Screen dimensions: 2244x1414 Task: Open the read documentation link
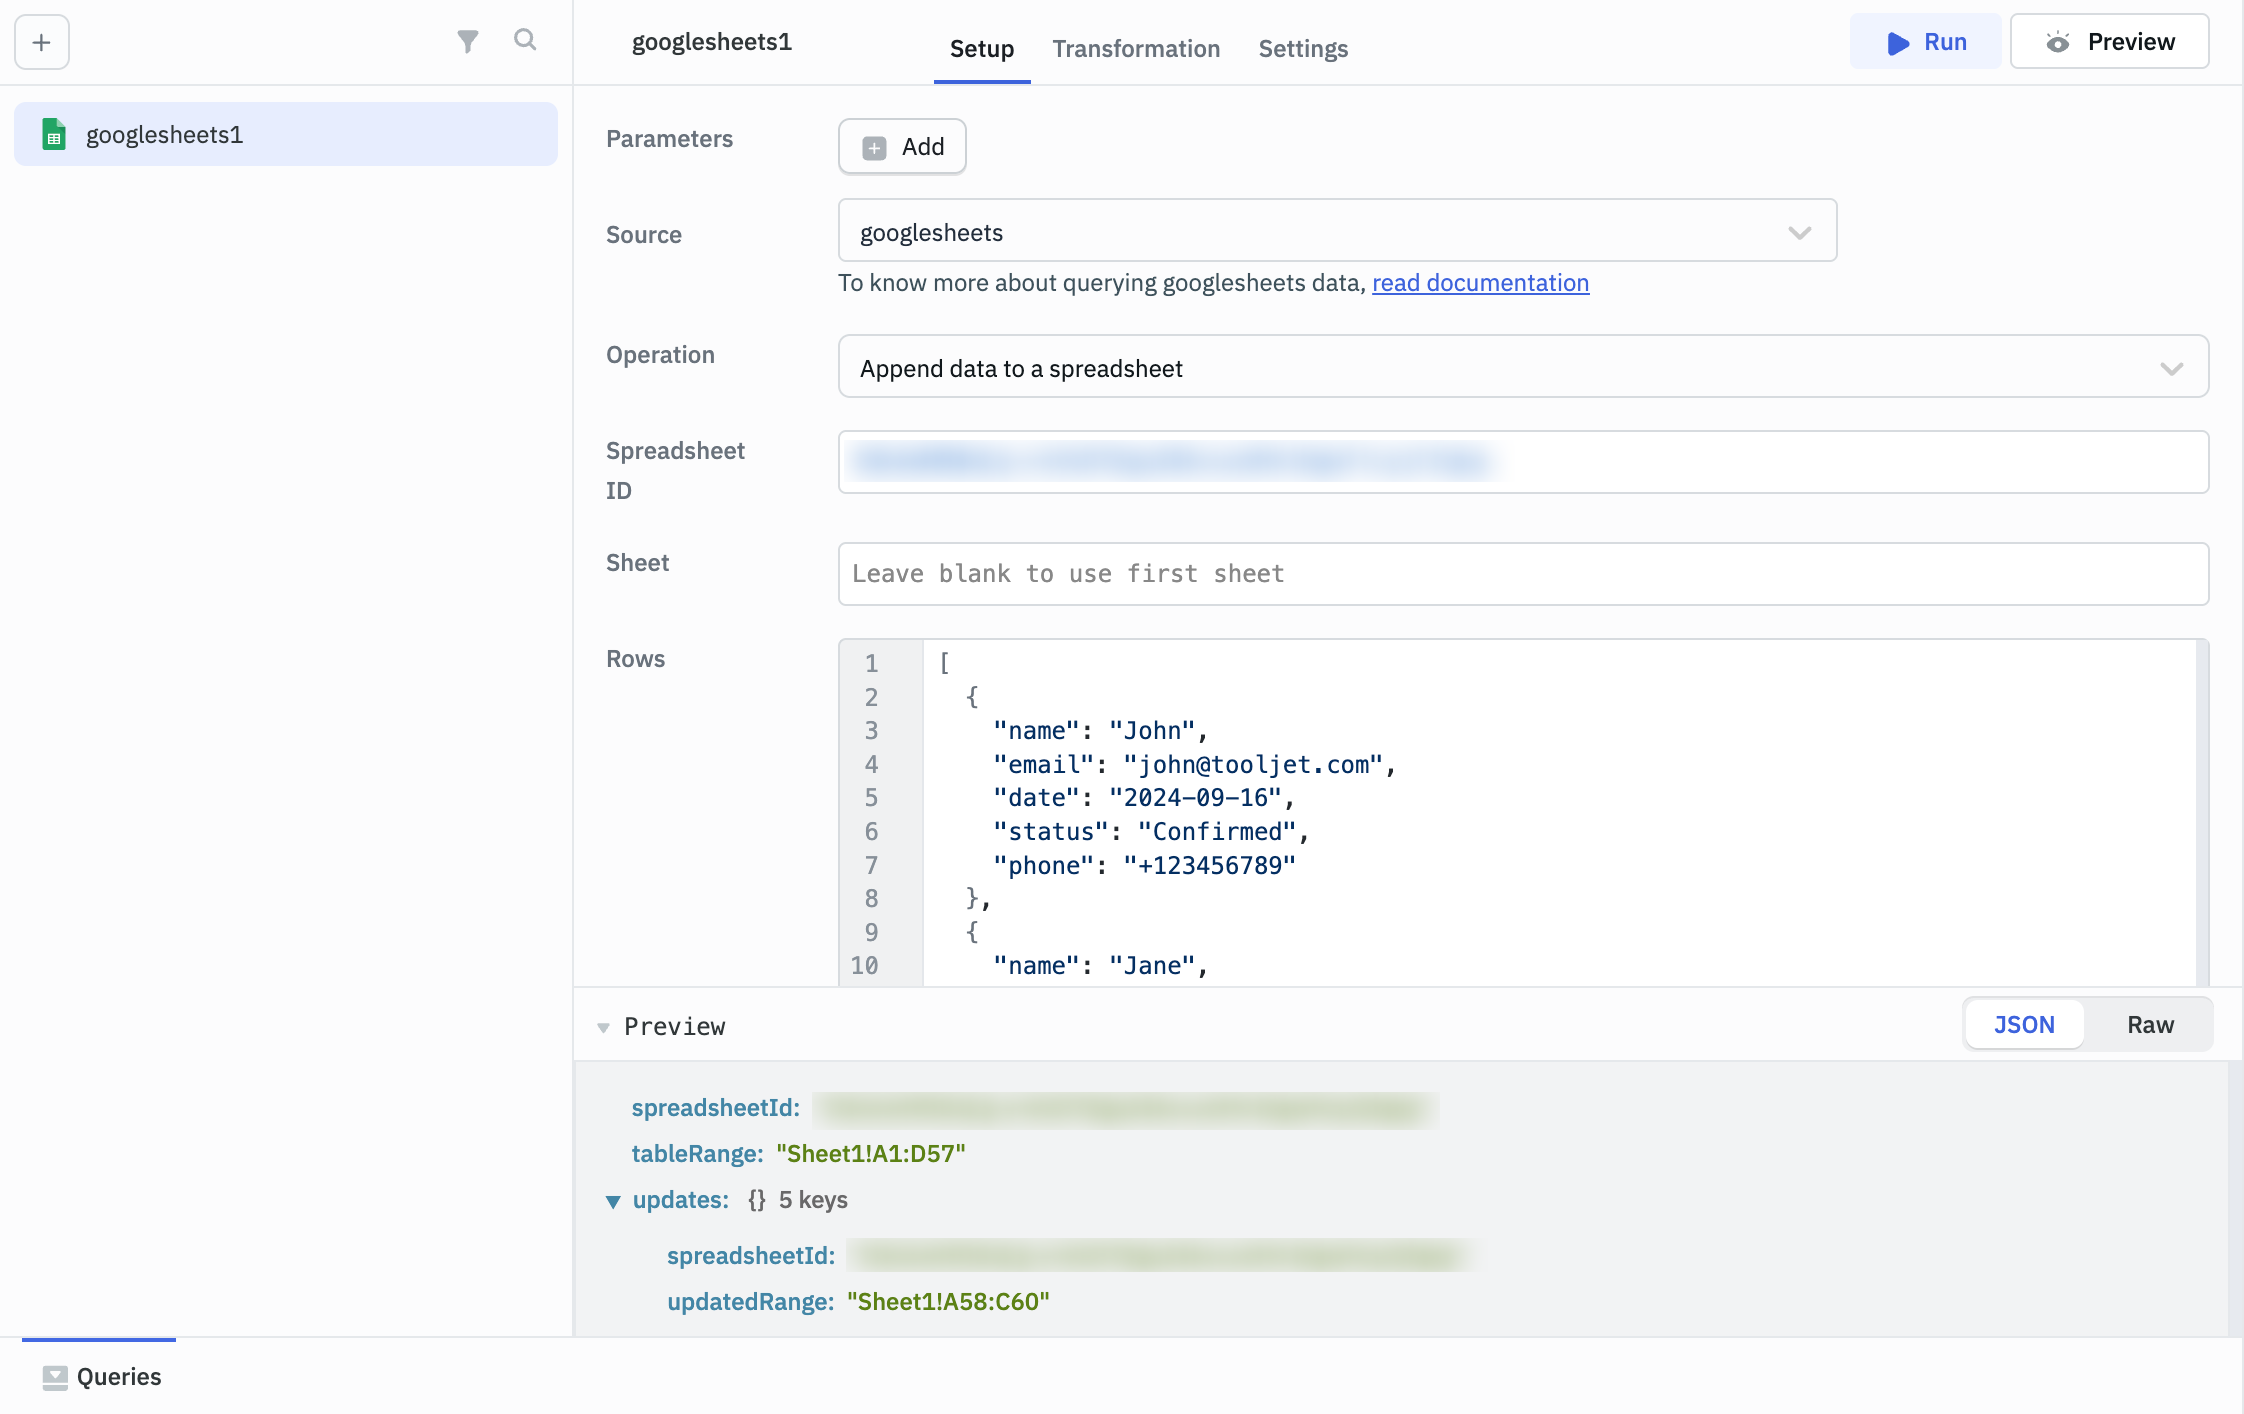[x=1481, y=283]
